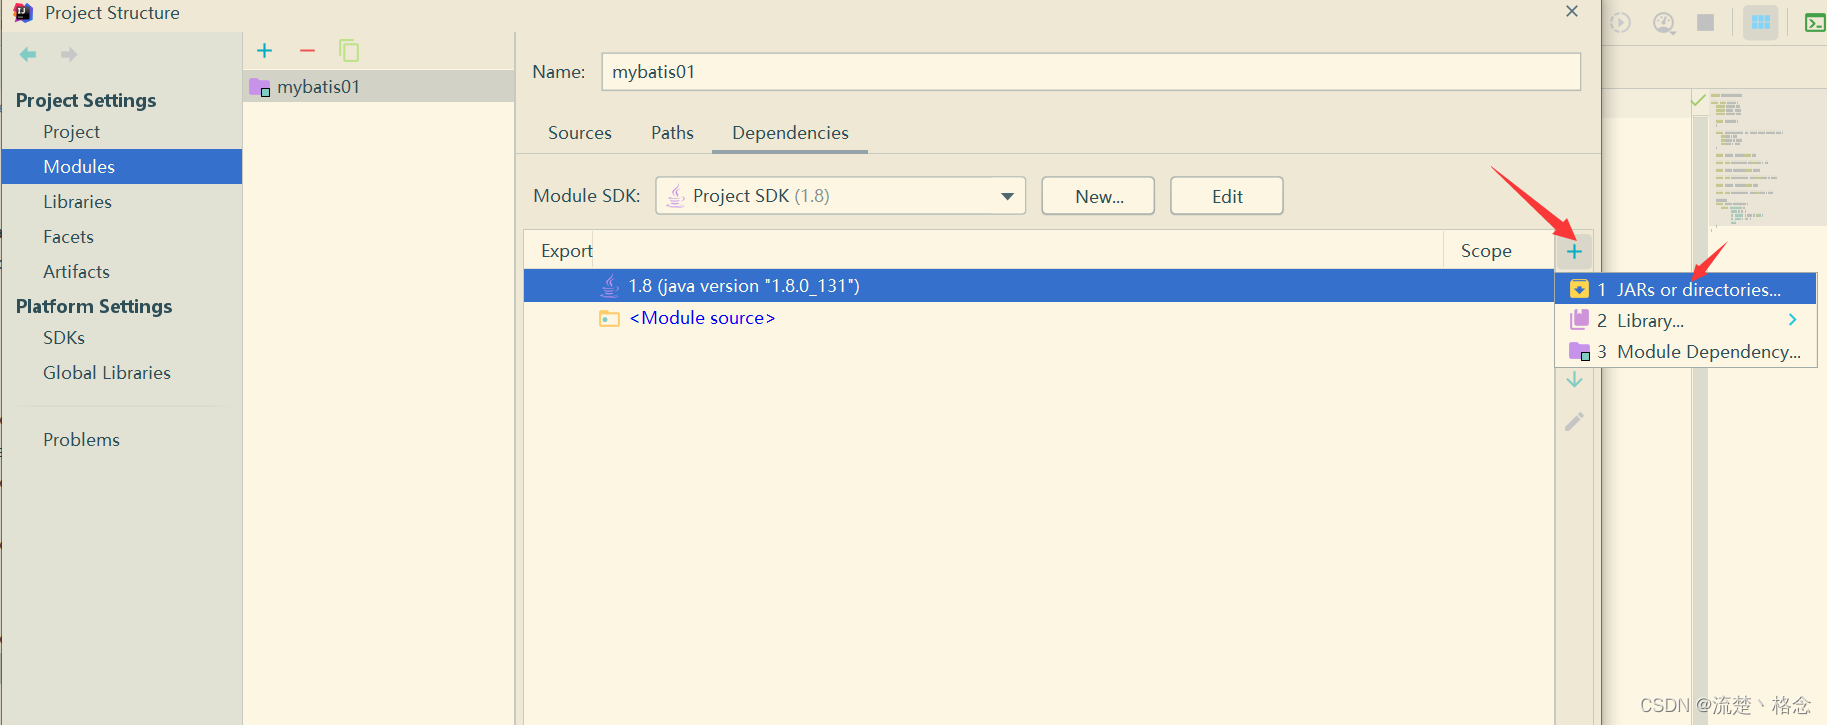Screen dimensions: 1827x725
Task: Click the stop icon in IDE toolbar
Action: (x=1706, y=22)
